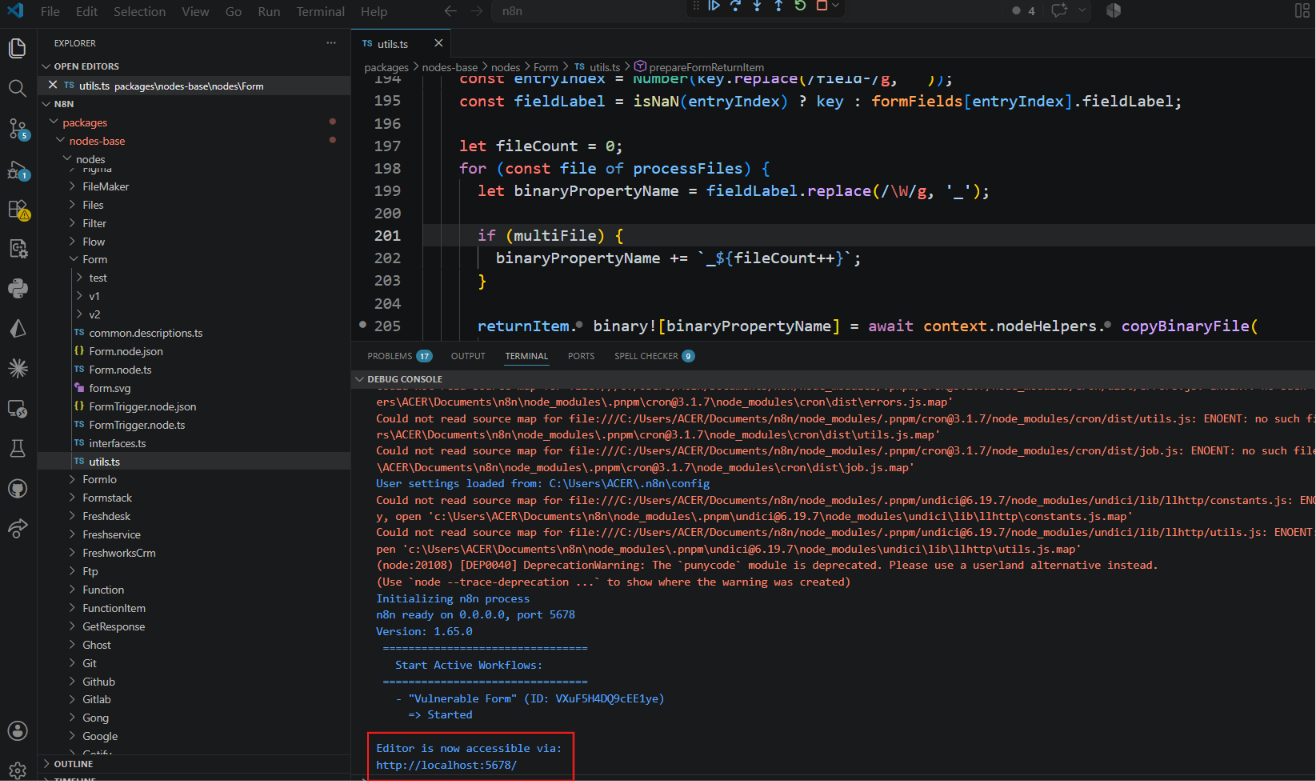Open Form.node.ts file
Image resolution: width=1316 pixels, height=781 pixels.
click(x=120, y=370)
